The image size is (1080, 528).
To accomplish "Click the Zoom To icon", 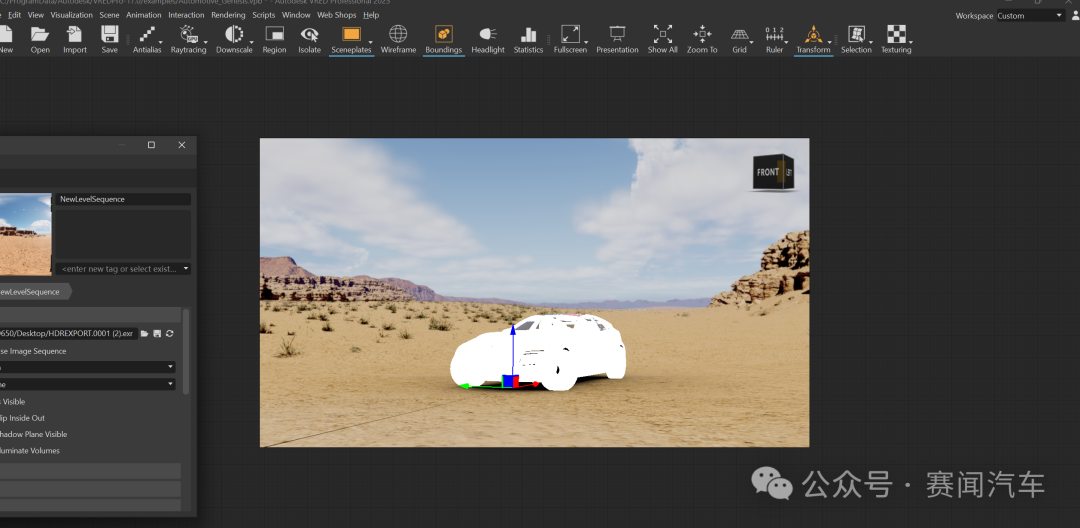I will click(x=702, y=36).
